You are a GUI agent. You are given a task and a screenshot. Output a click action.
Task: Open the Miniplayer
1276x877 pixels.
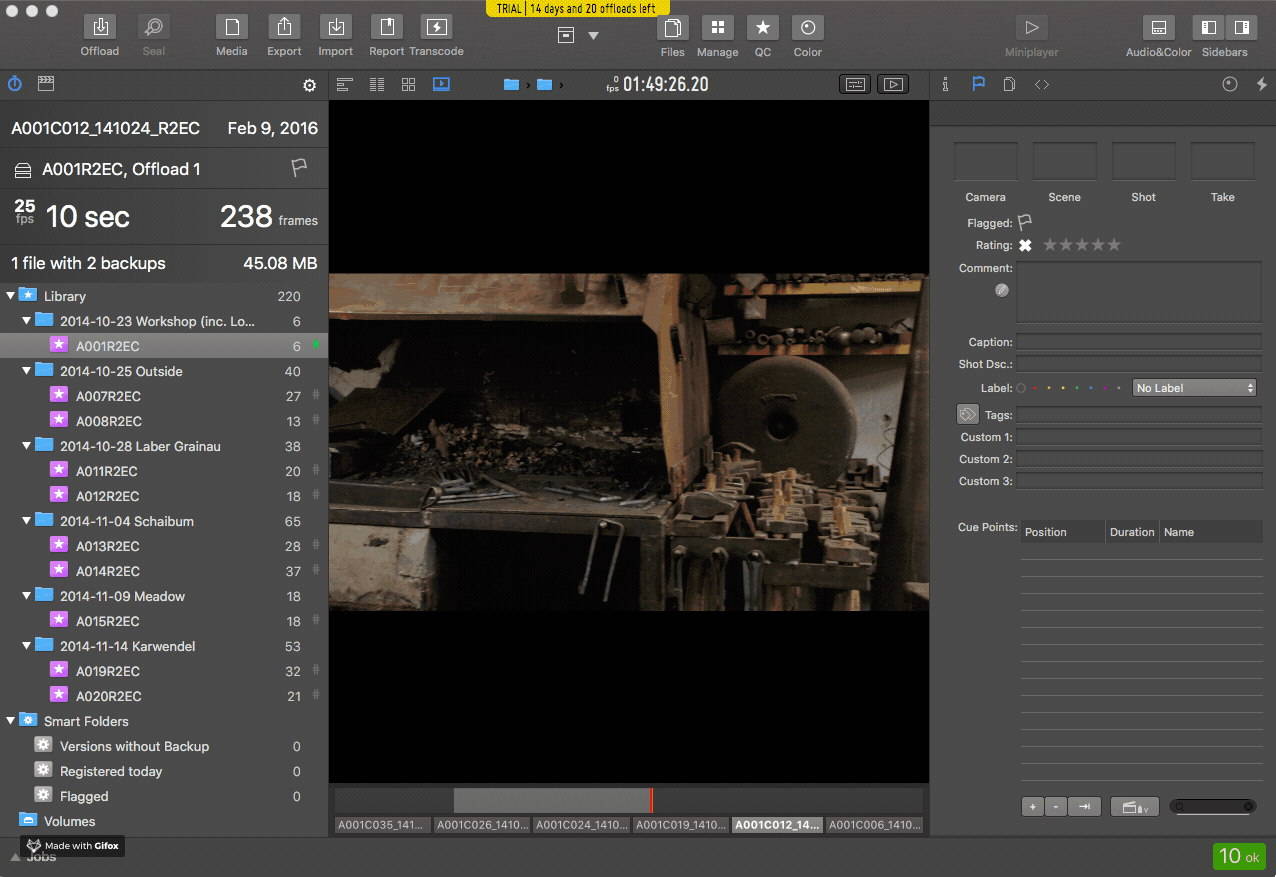point(1032,28)
